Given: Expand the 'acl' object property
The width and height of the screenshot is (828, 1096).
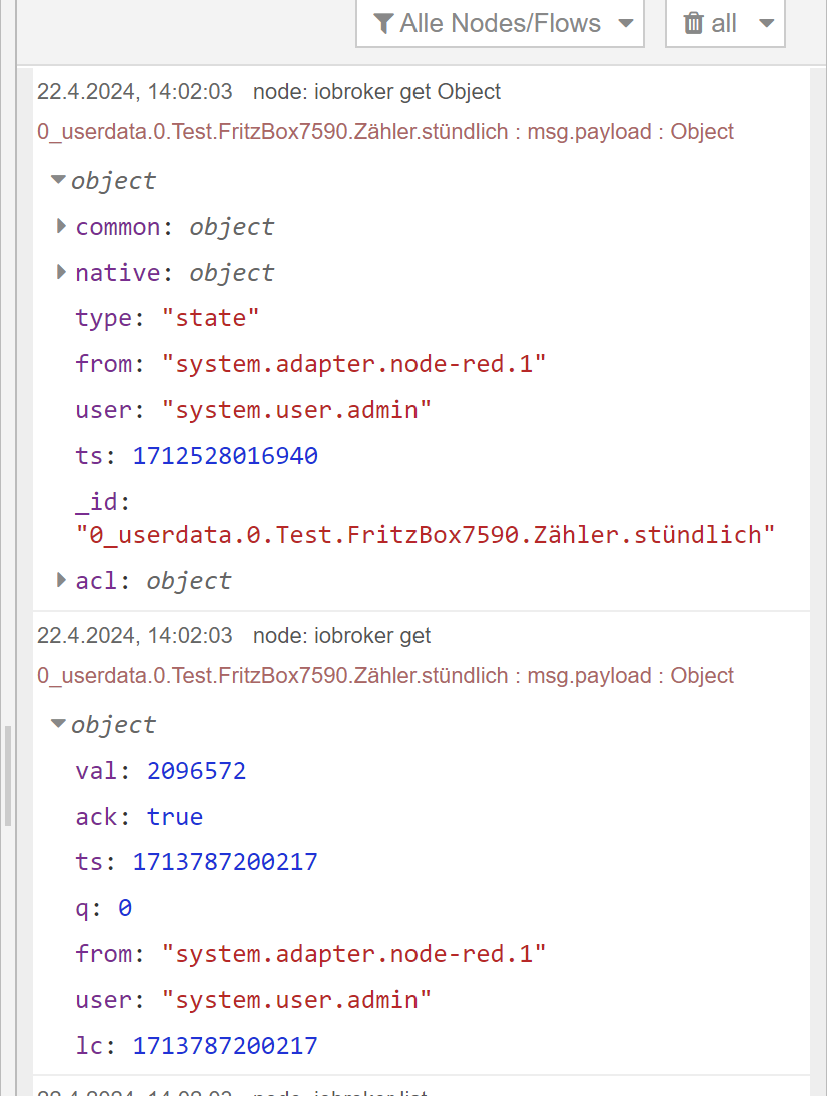Looking at the screenshot, I should coord(62,580).
